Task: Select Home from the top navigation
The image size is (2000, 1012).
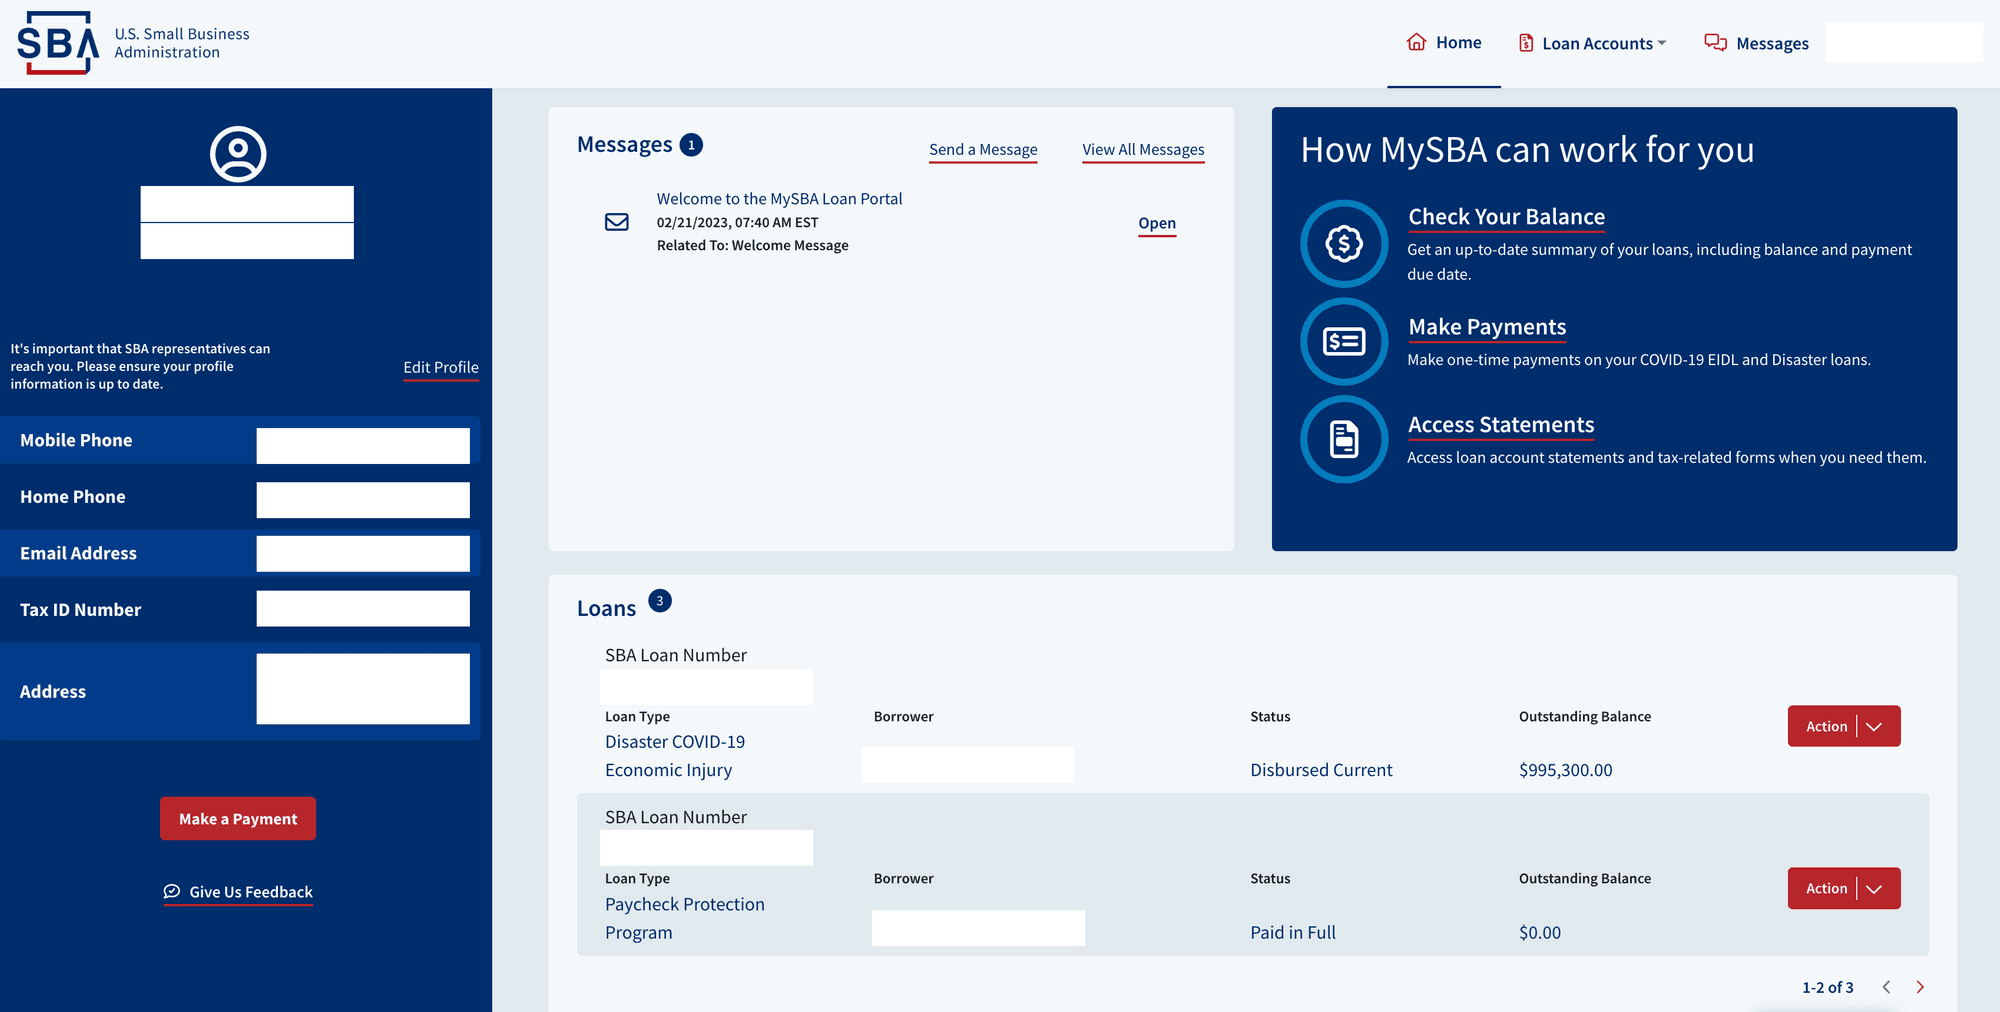Action: click(1458, 42)
